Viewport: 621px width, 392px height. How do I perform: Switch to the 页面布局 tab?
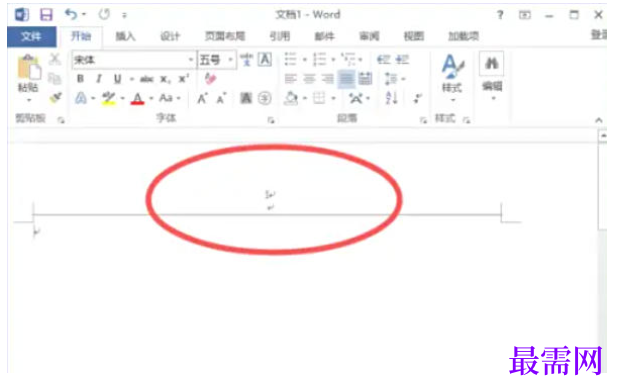(x=225, y=36)
